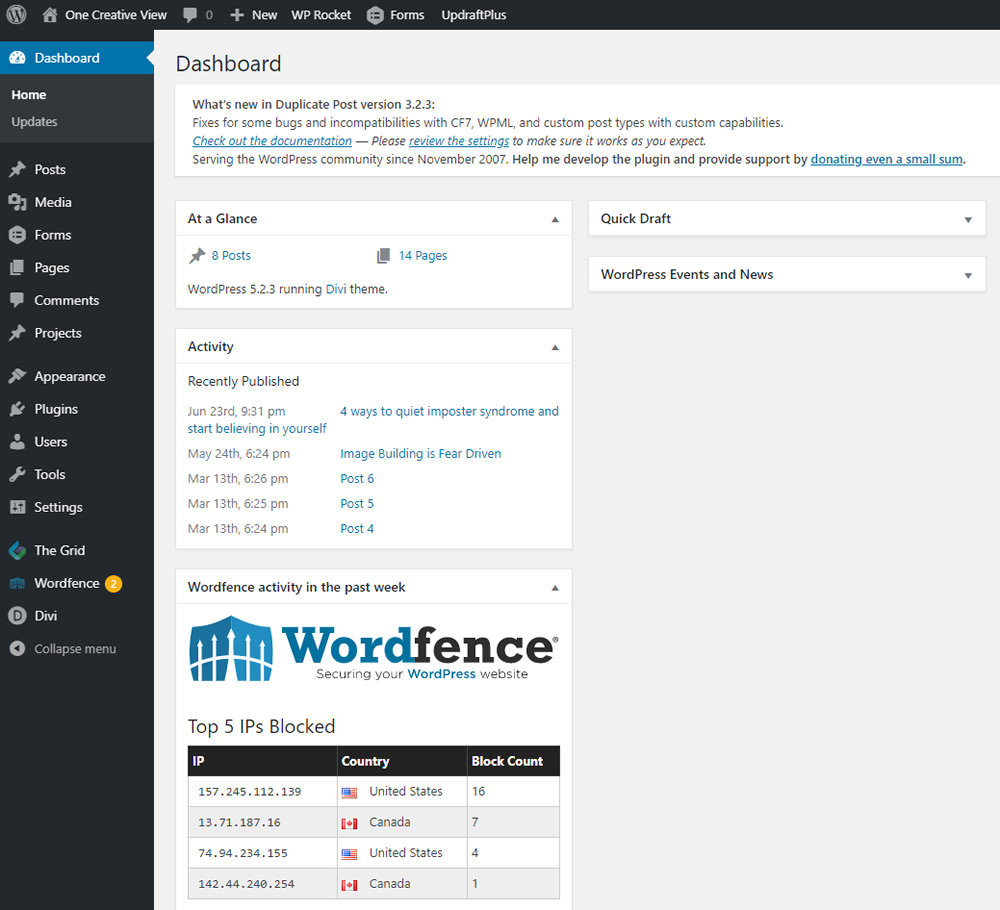The image size is (1000, 910).
Task: Click the Posts pushpin icon in sidebar
Action: point(17,169)
